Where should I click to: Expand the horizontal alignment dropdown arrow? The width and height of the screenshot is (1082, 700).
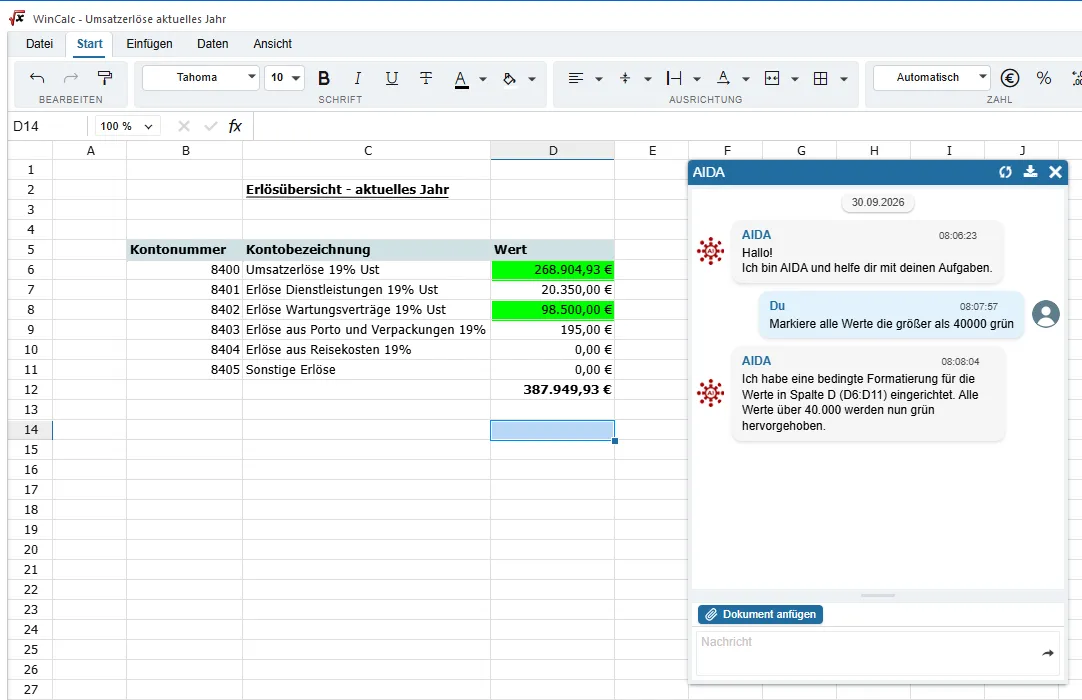[599, 79]
